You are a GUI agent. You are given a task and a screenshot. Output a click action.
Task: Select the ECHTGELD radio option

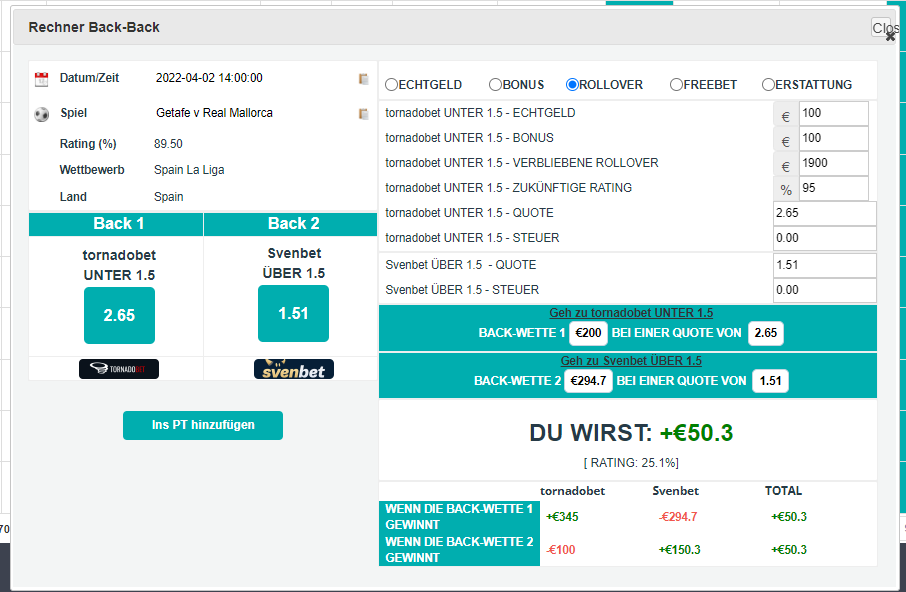(391, 85)
